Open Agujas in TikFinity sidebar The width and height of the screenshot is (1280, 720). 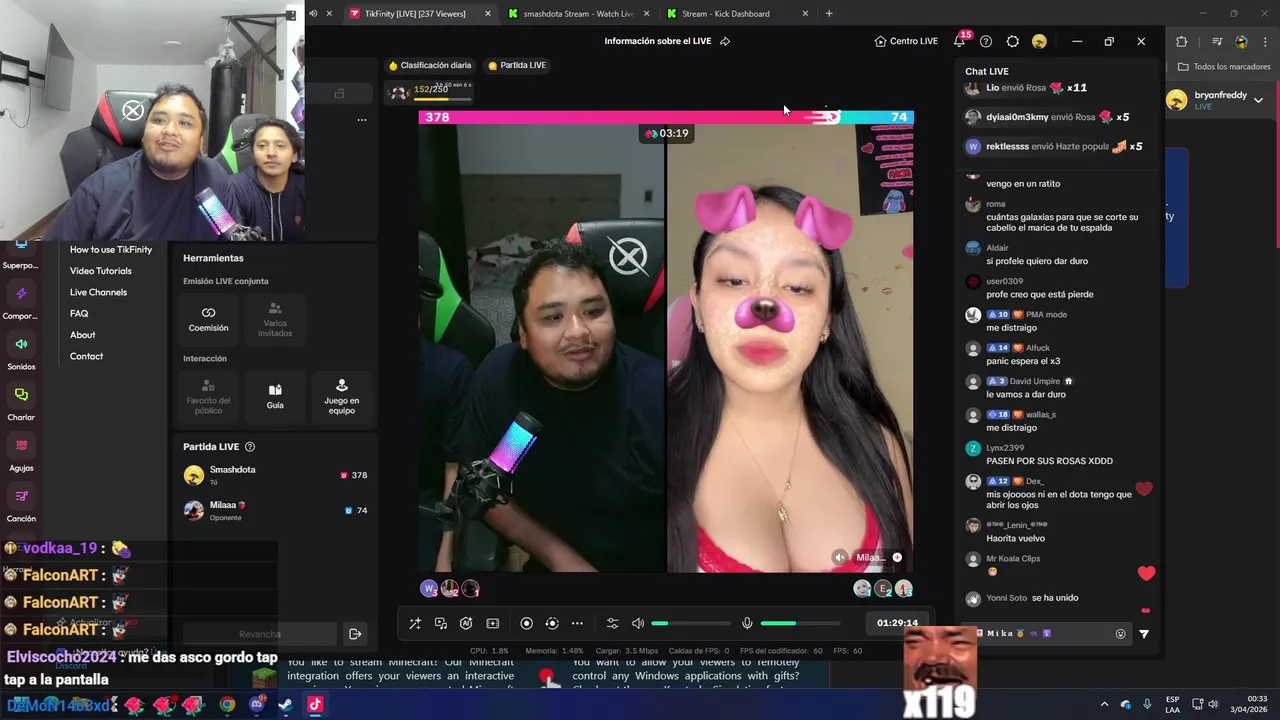pyautogui.click(x=21, y=453)
